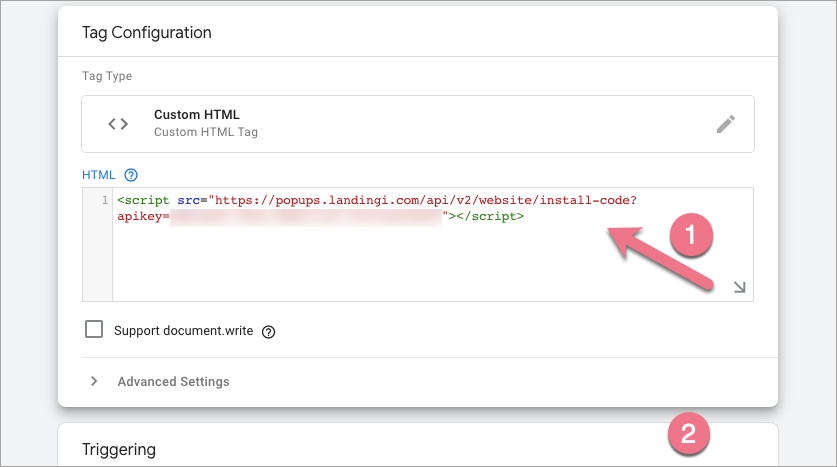Click the editor resize handle in corner

(x=739, y=287)
